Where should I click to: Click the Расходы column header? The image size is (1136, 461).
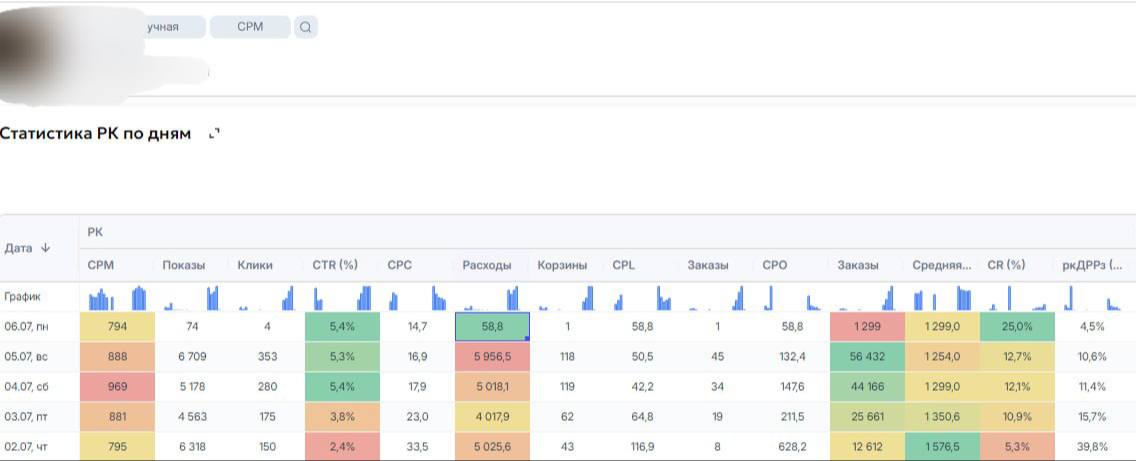(487, 265)
